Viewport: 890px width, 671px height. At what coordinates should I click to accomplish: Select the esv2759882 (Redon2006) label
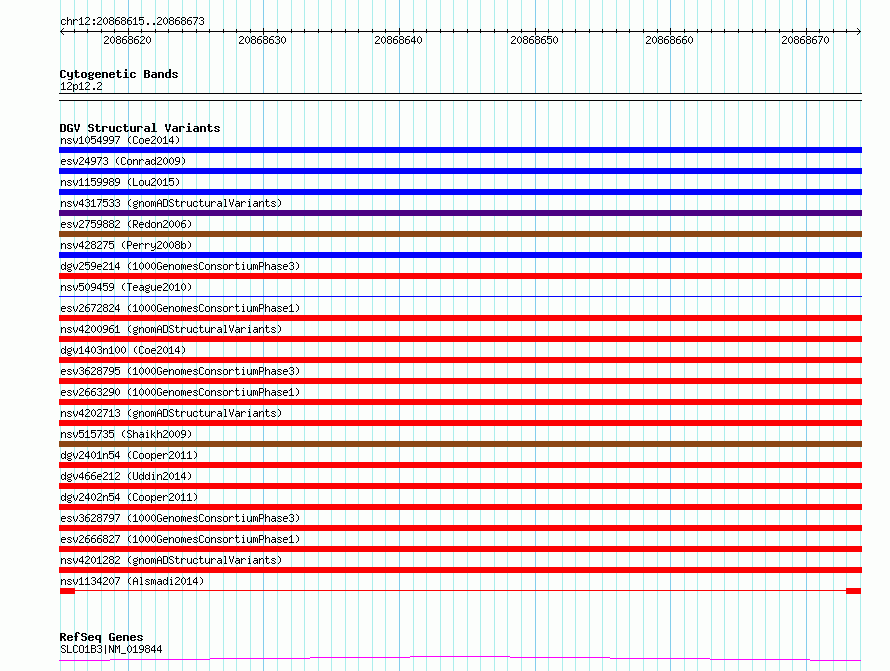point(126,224)
